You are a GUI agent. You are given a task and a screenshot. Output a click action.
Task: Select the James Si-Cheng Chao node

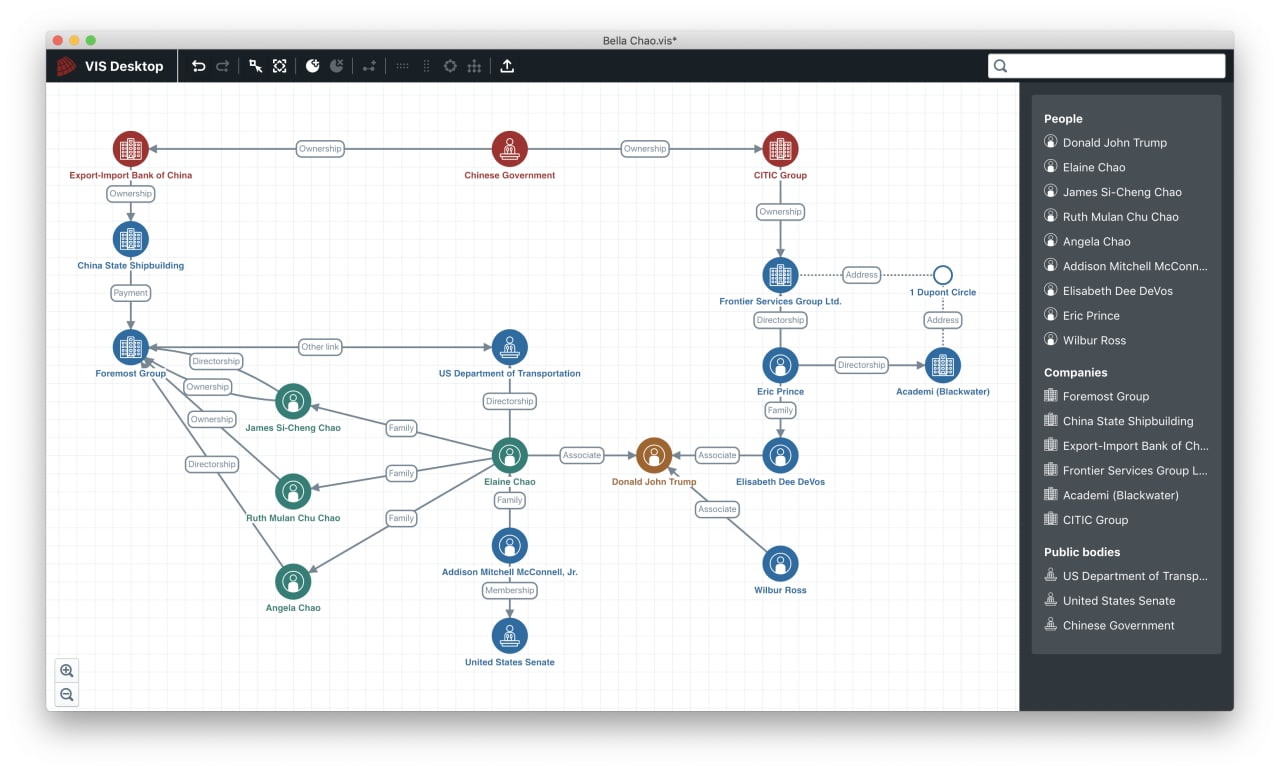pos(293,401)
